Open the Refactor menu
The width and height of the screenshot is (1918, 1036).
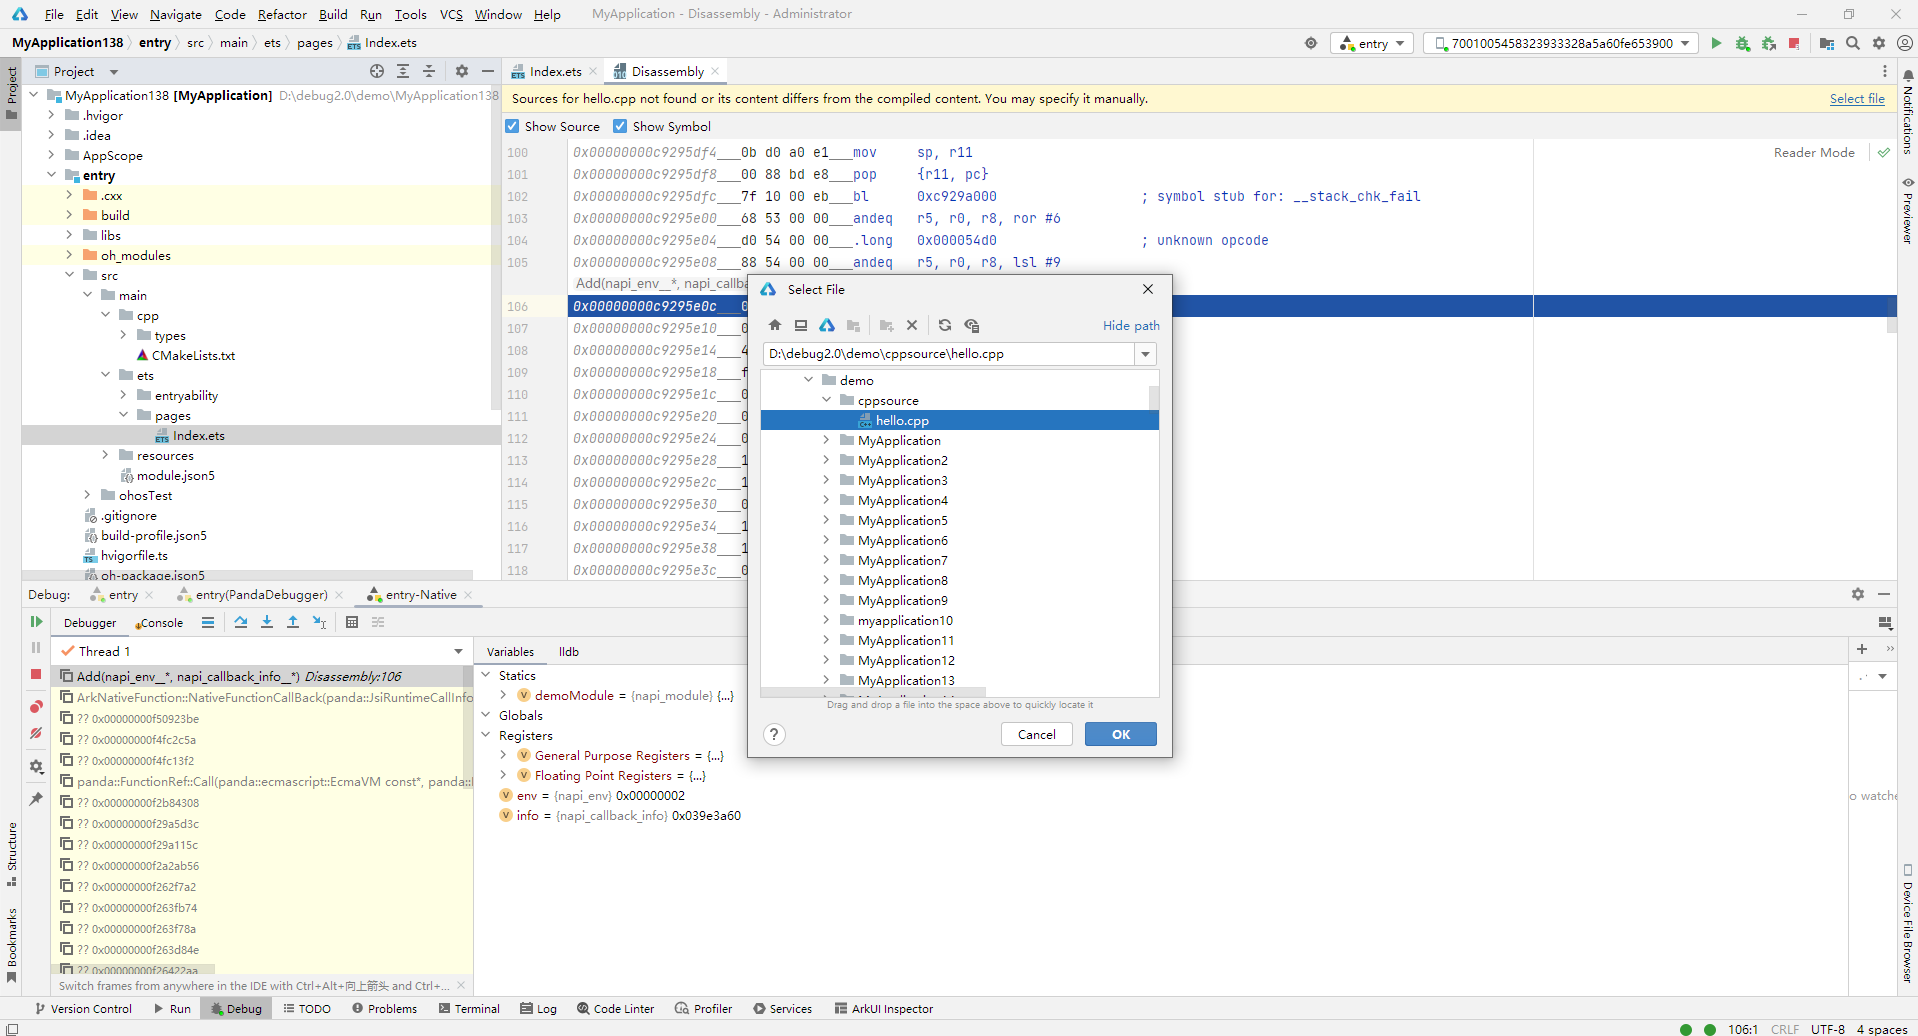tap(282, 14)
